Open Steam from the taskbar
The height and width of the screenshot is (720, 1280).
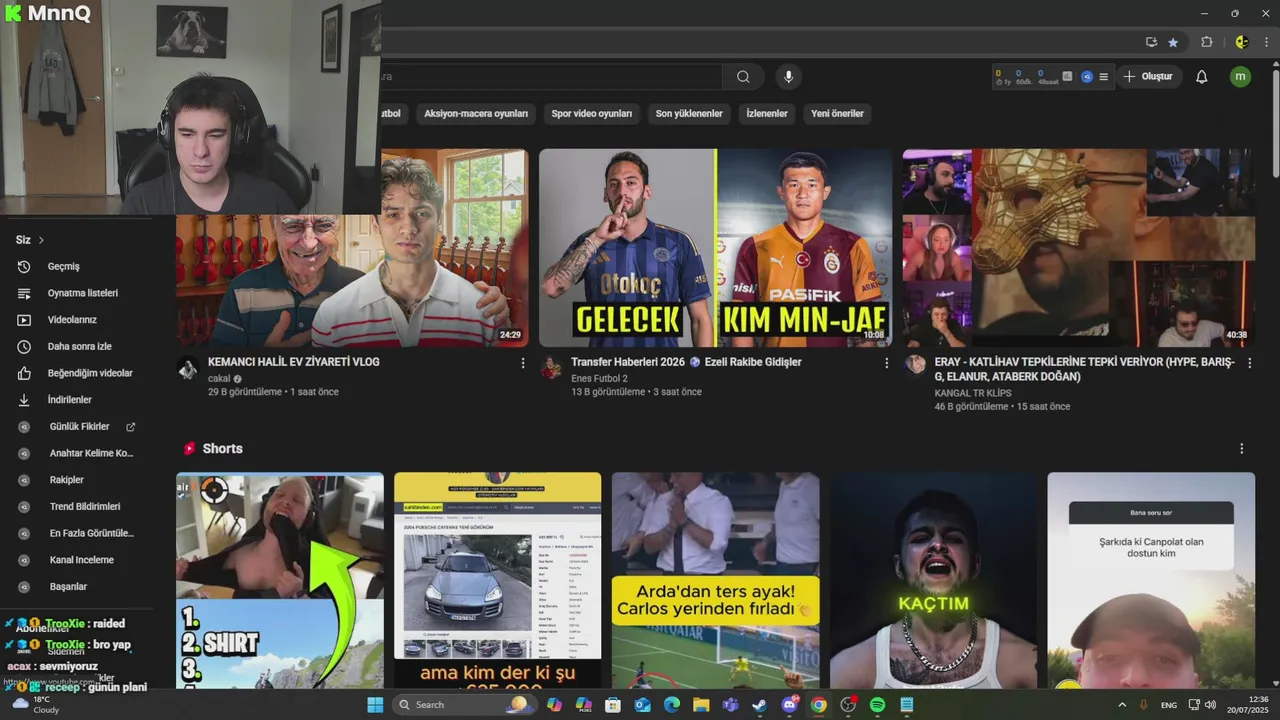click(x=760, y=705)
